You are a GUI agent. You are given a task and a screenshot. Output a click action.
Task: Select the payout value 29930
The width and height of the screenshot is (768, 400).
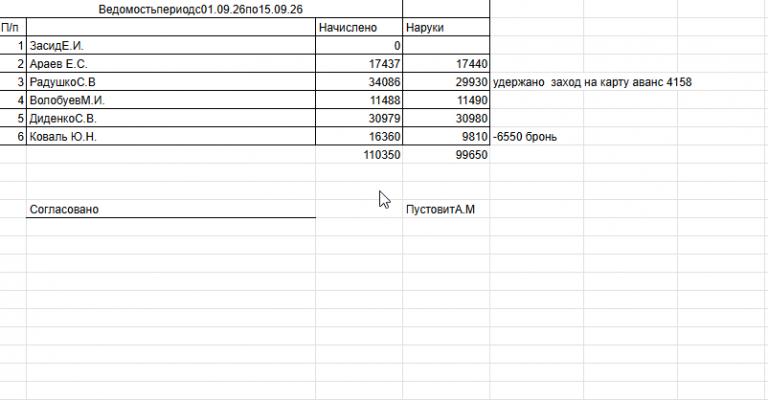pos(446,82)
